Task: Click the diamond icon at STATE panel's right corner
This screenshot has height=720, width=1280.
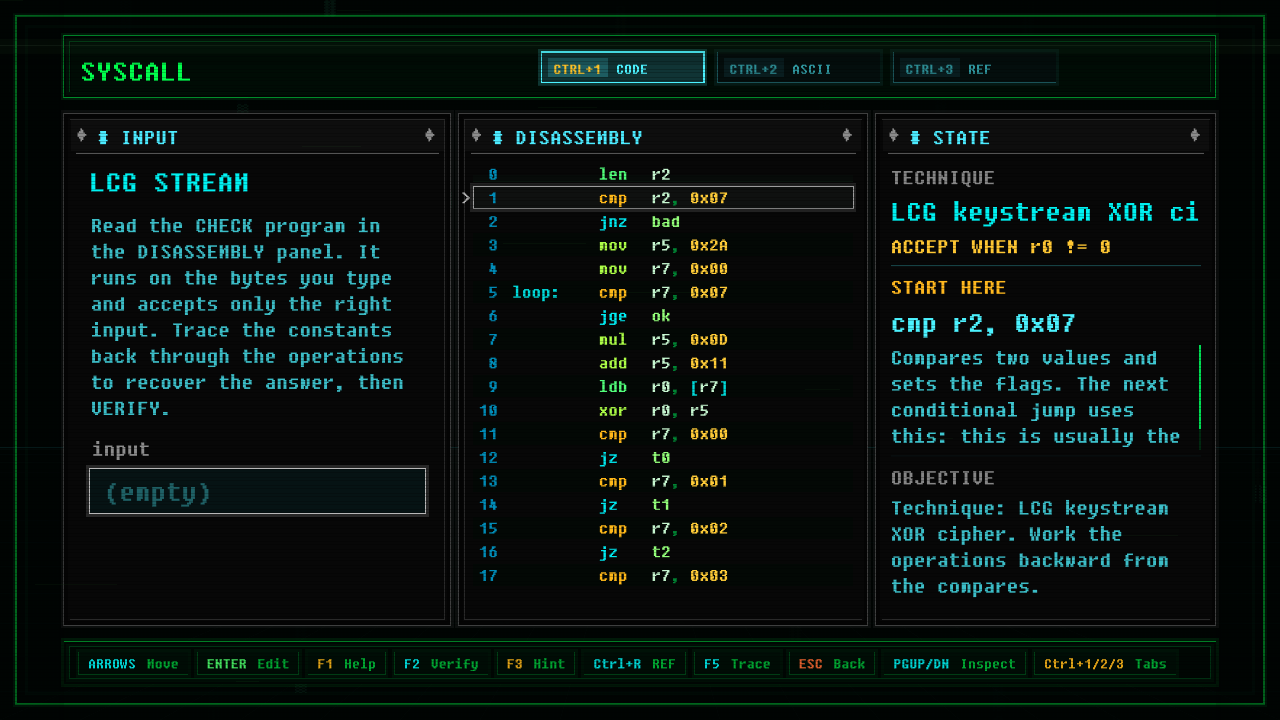Action: tap(1195, 136)
